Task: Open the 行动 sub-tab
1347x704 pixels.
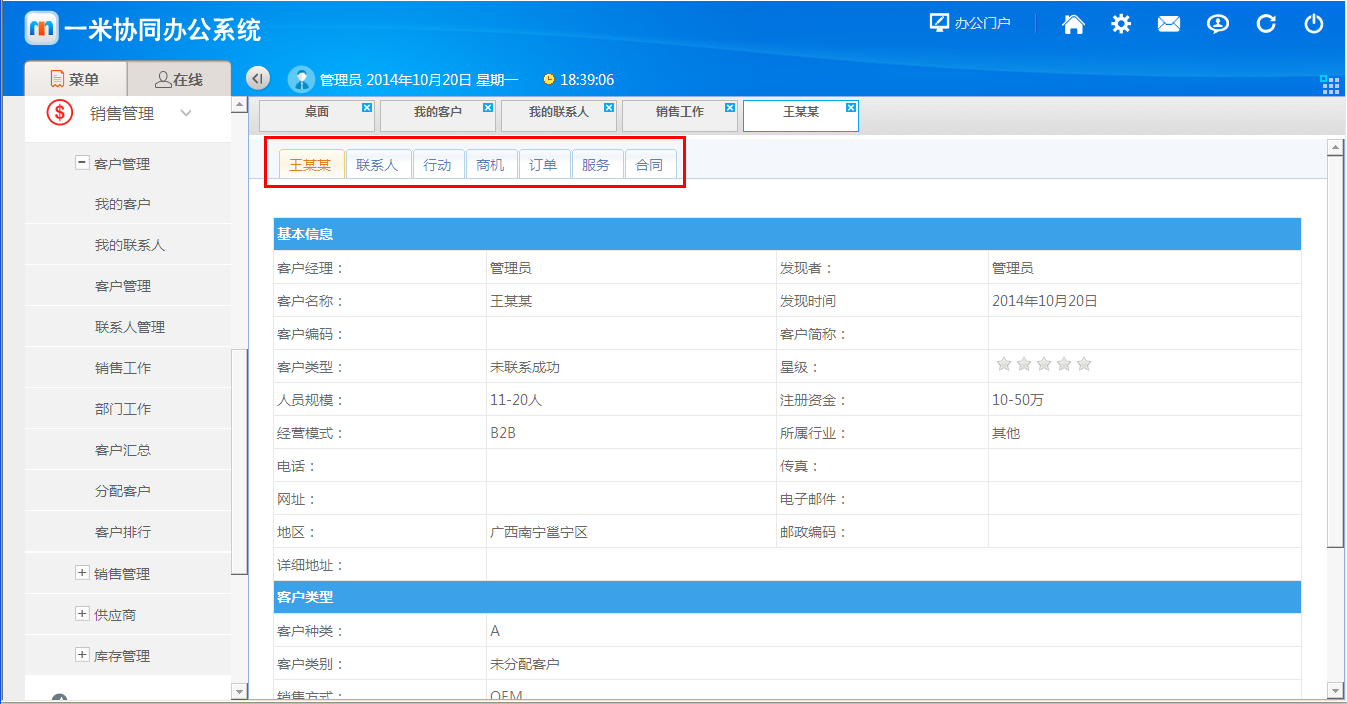Action: tap(438, 165)
